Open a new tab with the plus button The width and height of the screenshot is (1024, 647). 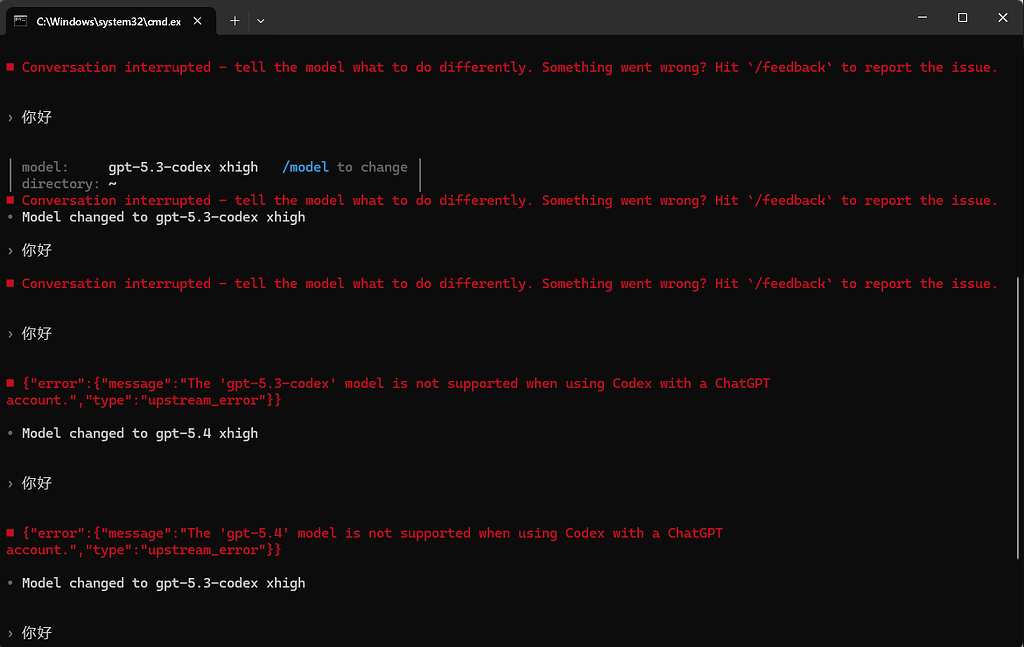tap(234, 21)
